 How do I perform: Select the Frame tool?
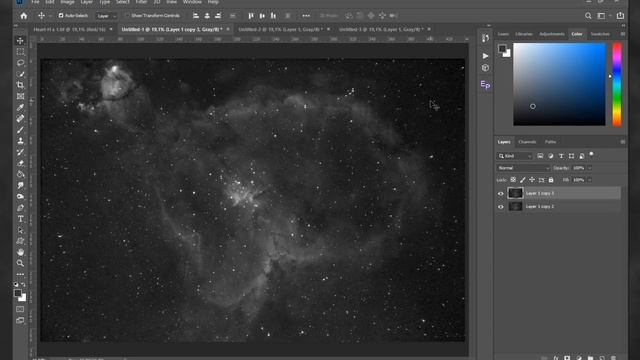click(x=20, y=96)
